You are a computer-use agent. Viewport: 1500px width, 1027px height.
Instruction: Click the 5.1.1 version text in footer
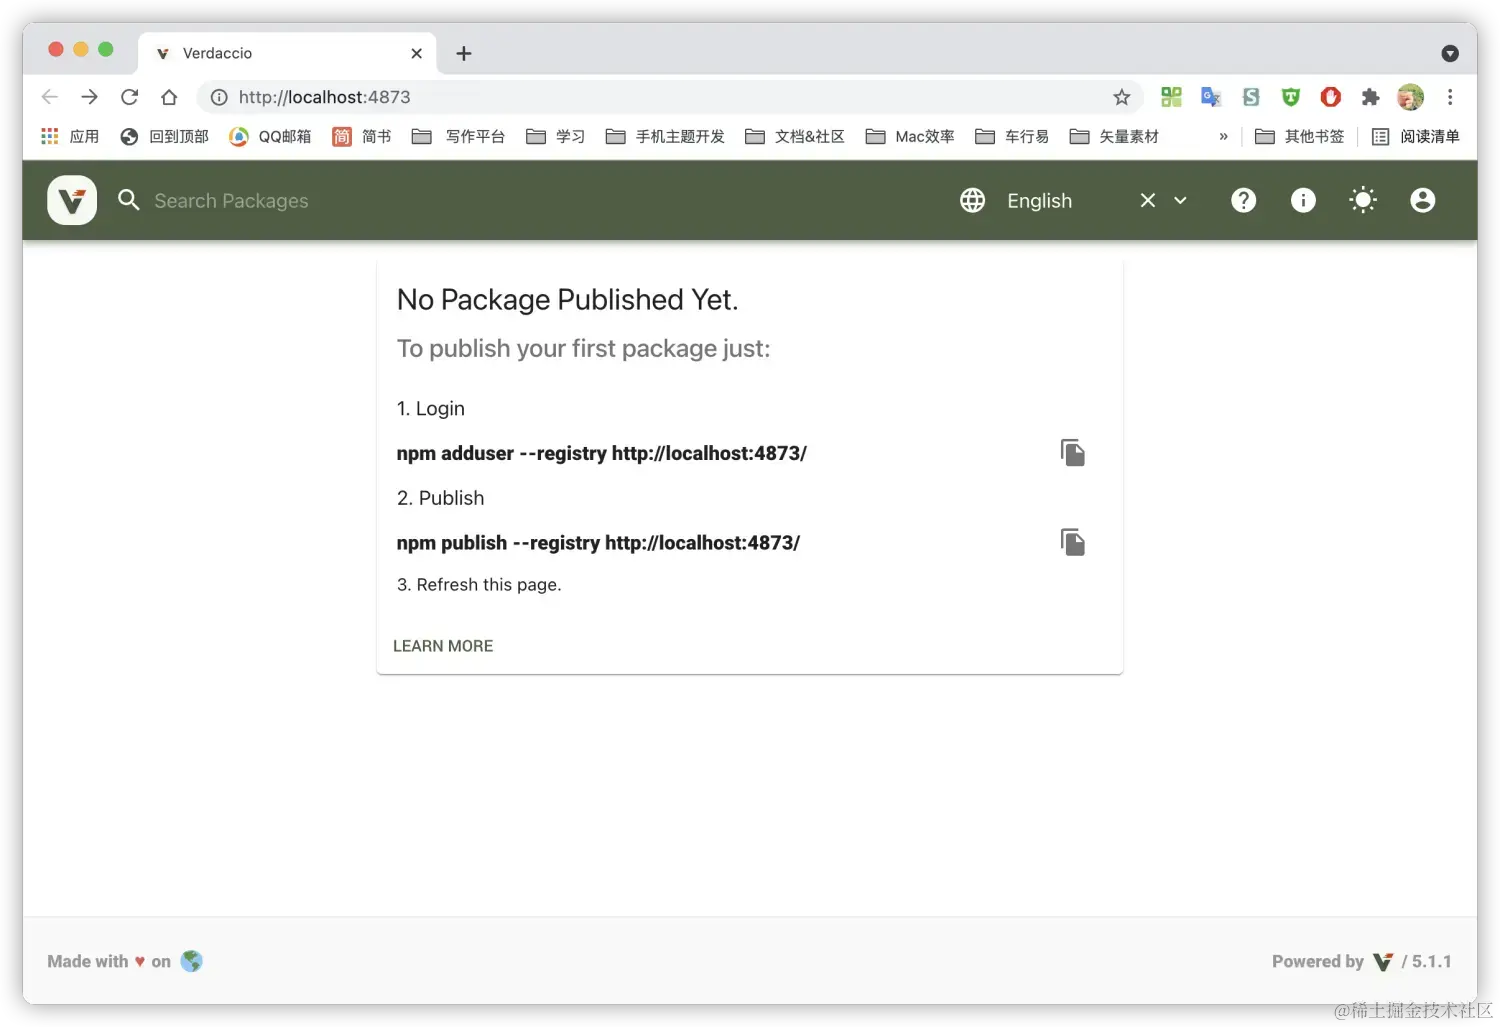pyautogui.click(x=1431, y=961)
